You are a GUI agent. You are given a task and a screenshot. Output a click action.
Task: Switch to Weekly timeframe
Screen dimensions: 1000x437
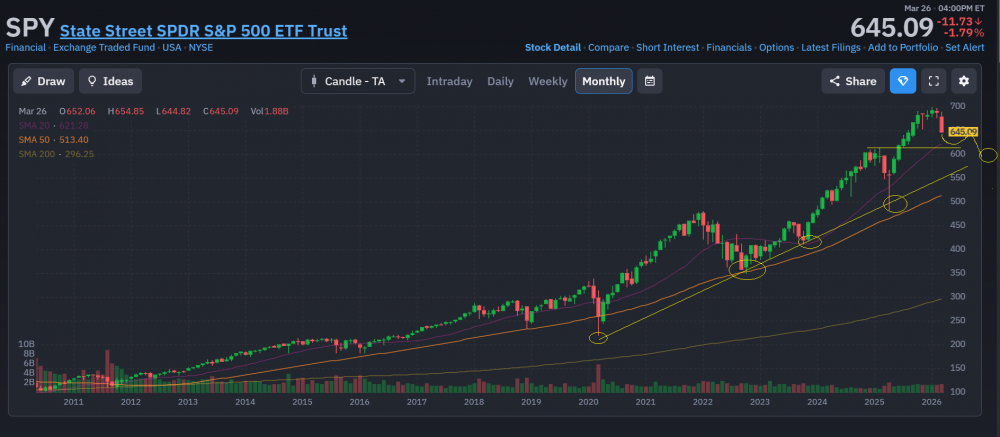click(x=547, y=81)
